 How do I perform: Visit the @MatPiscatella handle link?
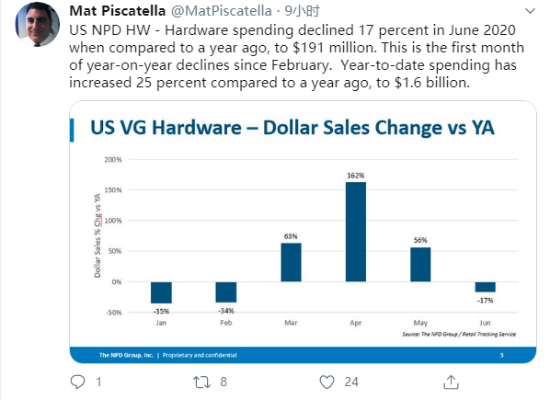(x=221, y=11)
